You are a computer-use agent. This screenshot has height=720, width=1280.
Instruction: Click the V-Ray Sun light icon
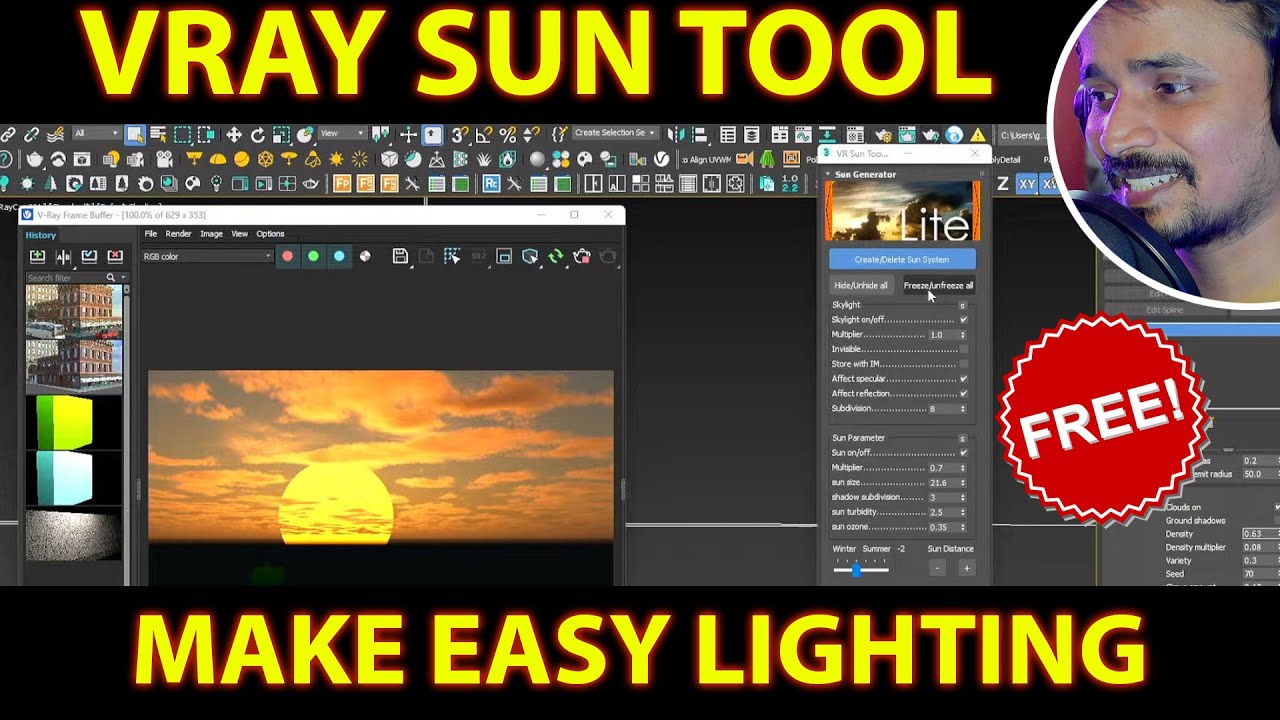(336, 159)
